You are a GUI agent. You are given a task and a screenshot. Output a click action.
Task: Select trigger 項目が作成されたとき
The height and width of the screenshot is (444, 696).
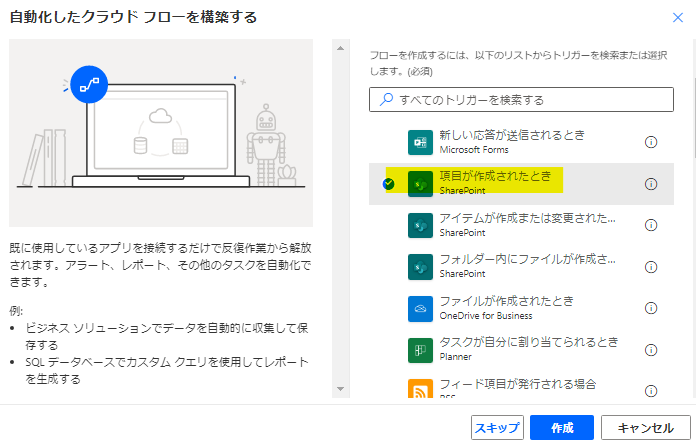521,184
